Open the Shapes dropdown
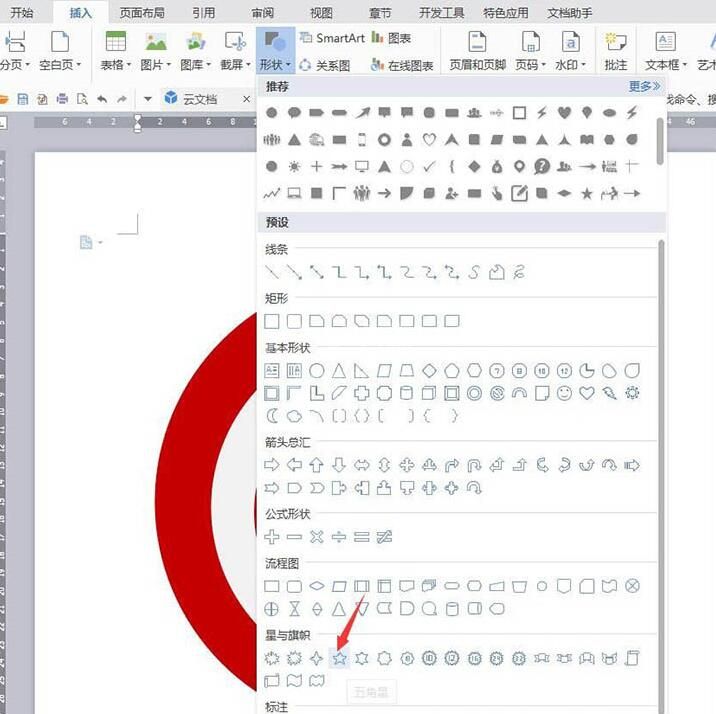 click(275, 50)
